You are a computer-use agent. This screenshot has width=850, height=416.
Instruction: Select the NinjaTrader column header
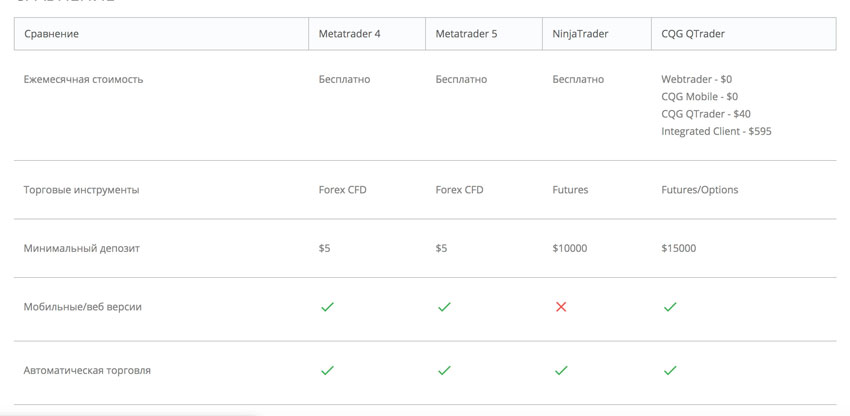pyautogui.click(x=597, y=34)
